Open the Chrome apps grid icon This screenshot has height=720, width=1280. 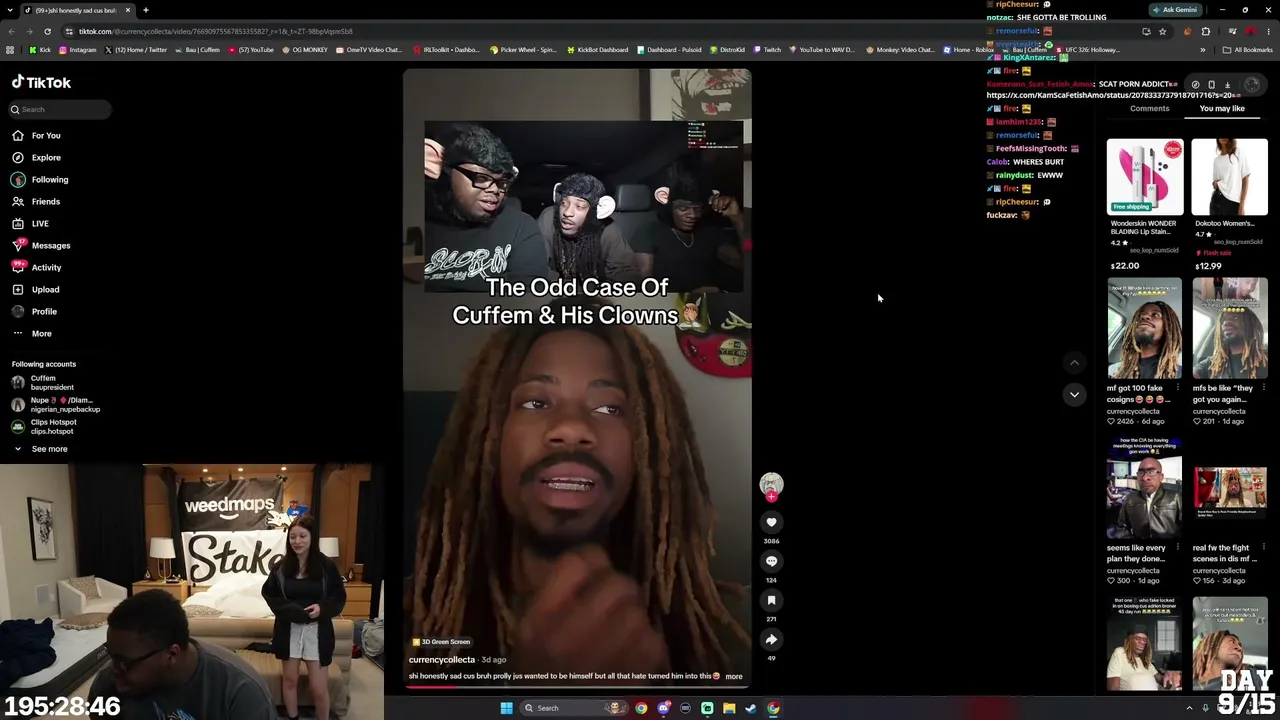tap(10, 50)
